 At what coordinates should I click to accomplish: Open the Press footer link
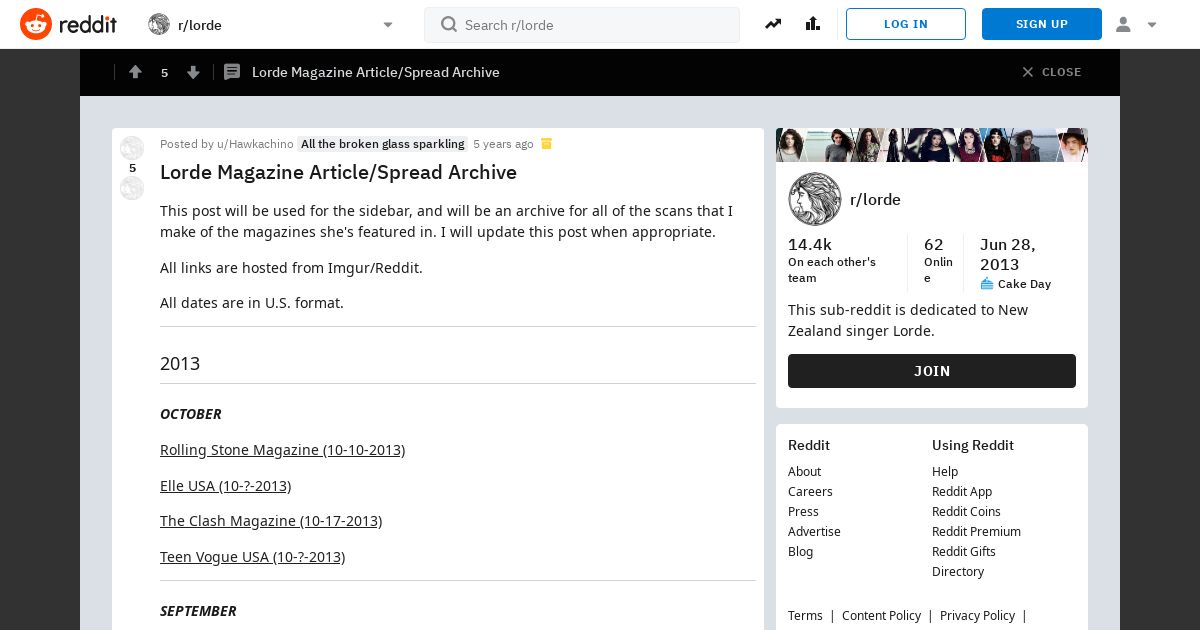point(803,512)
